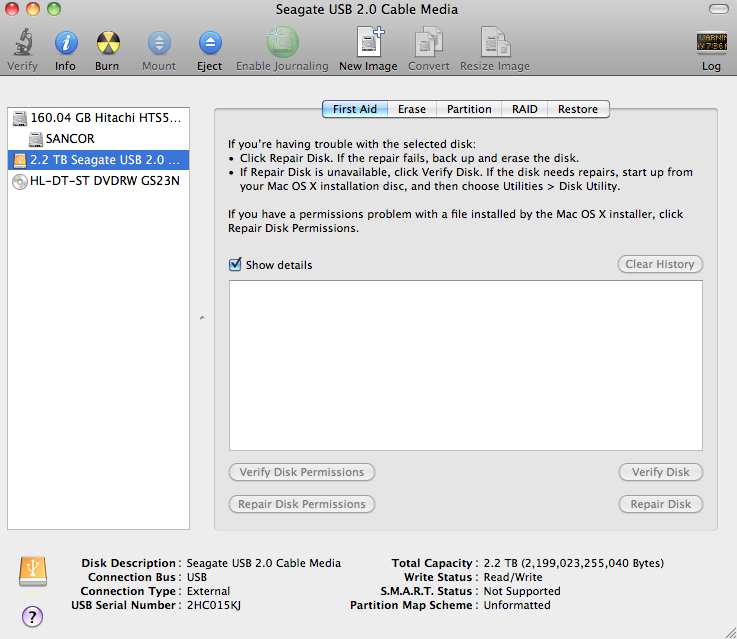Switch to the Erase tab

412,109
